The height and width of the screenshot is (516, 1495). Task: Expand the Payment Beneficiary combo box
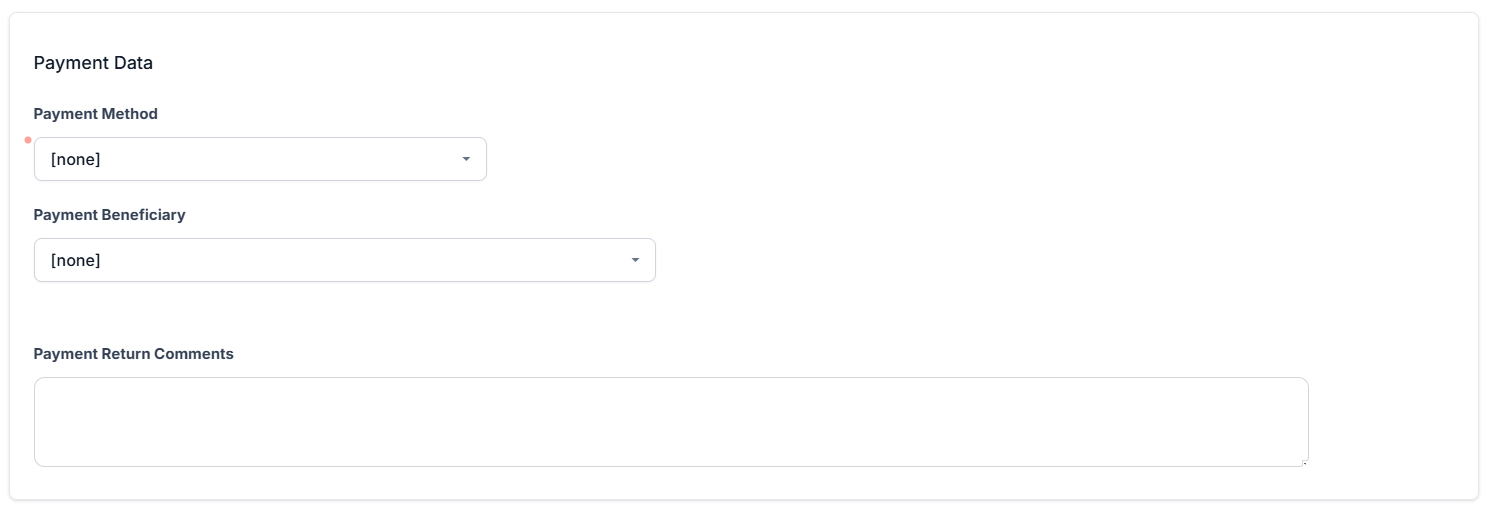click(x=344, y=260)
